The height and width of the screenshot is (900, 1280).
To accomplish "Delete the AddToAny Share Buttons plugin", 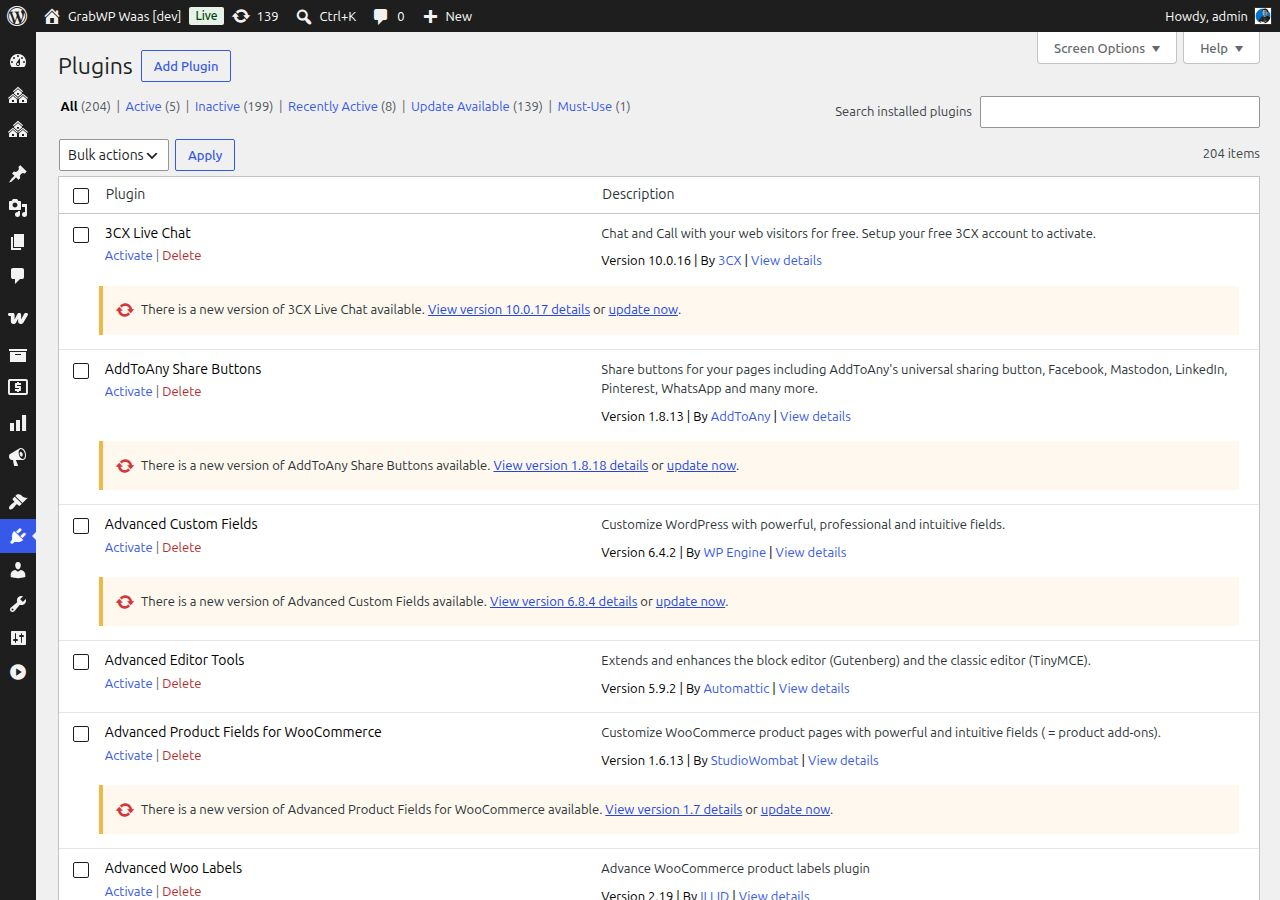I will tap(182, 391).
